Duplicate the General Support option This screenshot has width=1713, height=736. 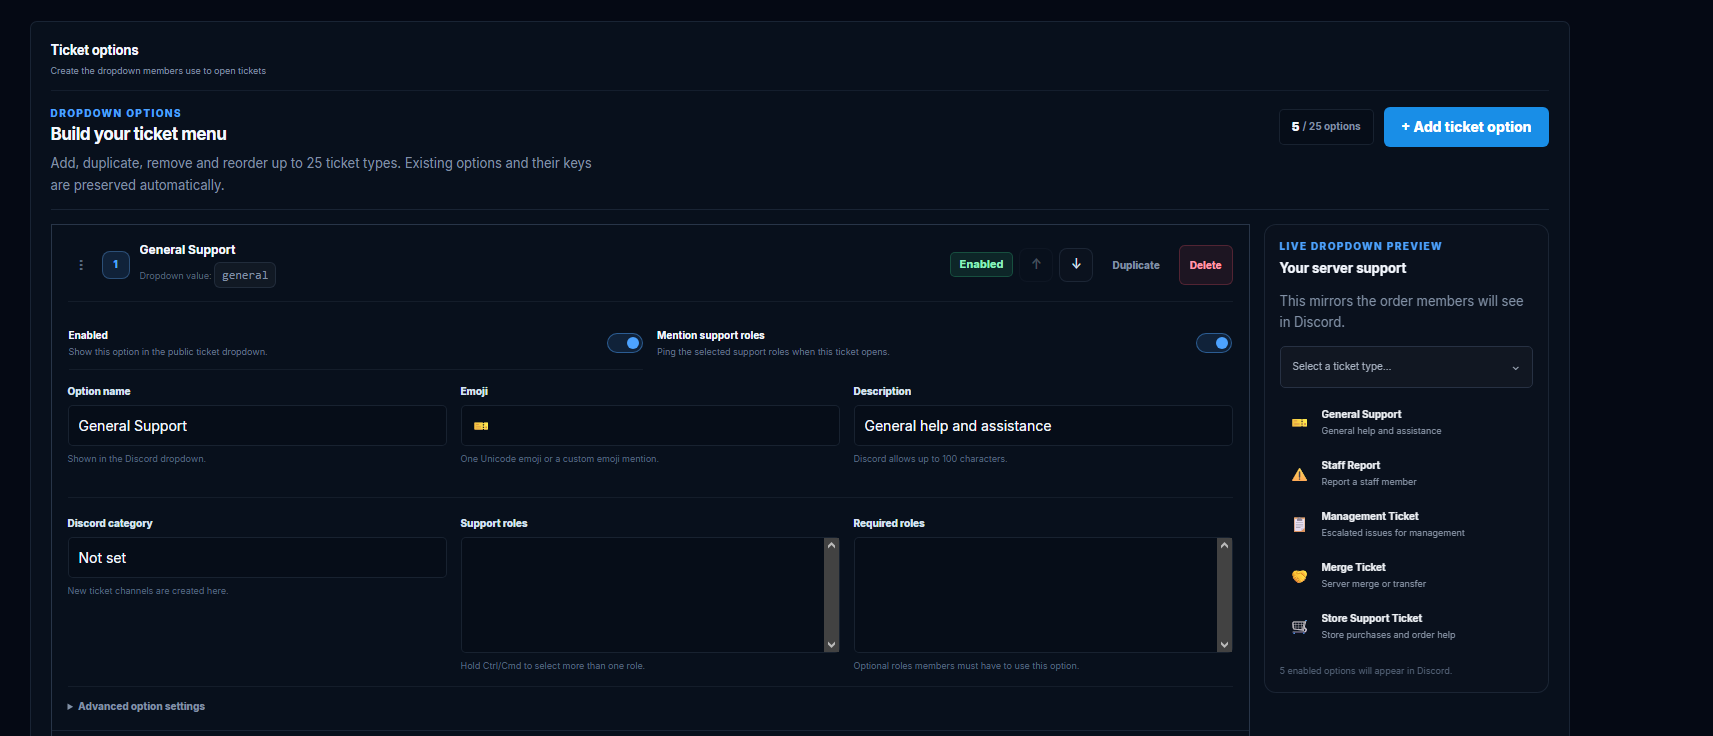pyautogui.click(x=1136, y=265)
